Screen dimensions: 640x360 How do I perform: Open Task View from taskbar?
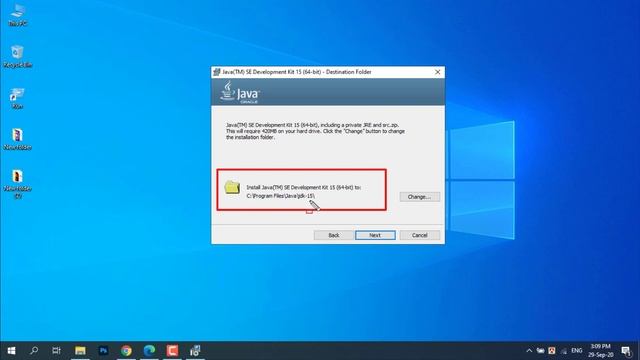[x=56, y=351]
